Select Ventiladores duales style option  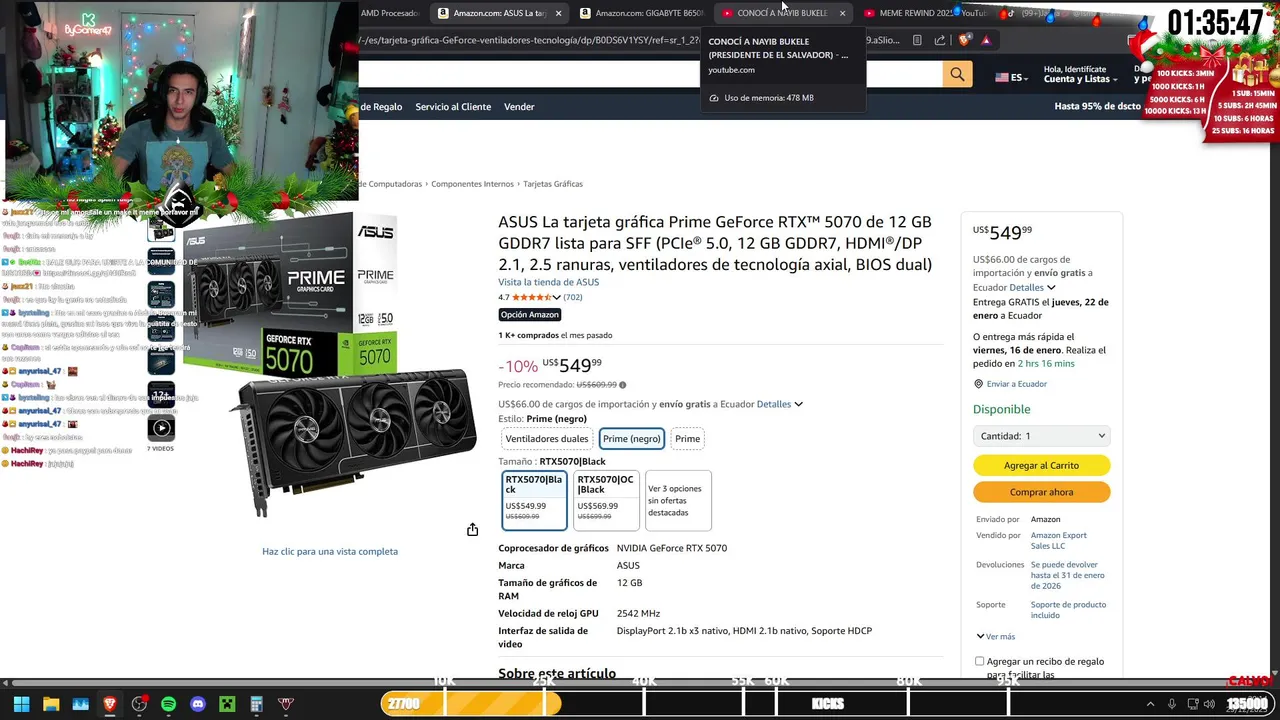(x=547, y=438)
